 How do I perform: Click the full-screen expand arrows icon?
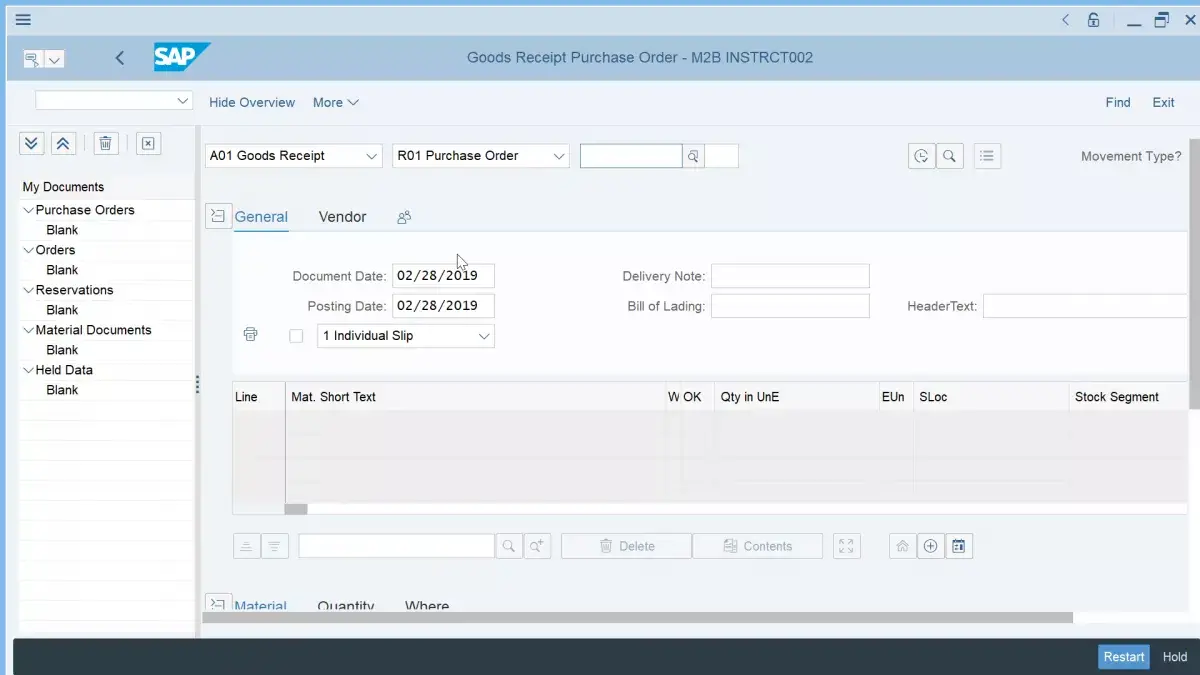[x=847, y=546]
